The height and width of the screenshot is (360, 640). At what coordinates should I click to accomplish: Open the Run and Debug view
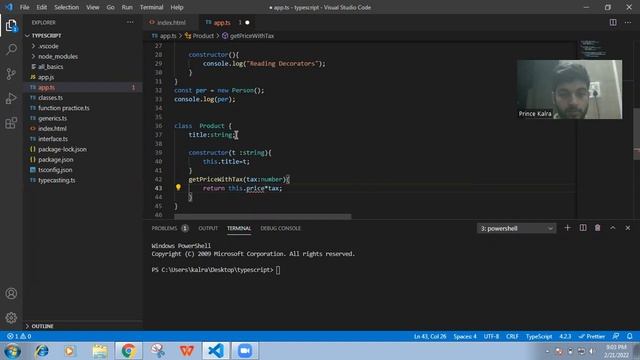click(x=11, y=98)
